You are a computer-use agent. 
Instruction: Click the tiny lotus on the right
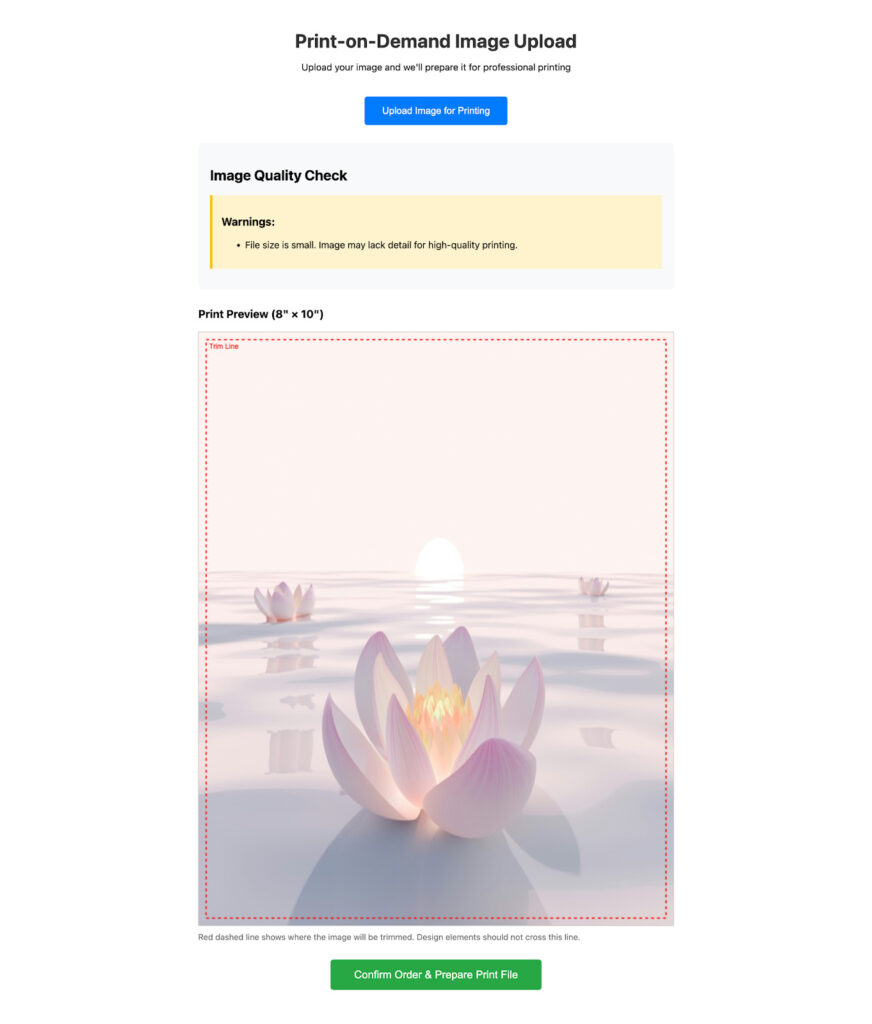pyautogui.click(x=593, y=586)
